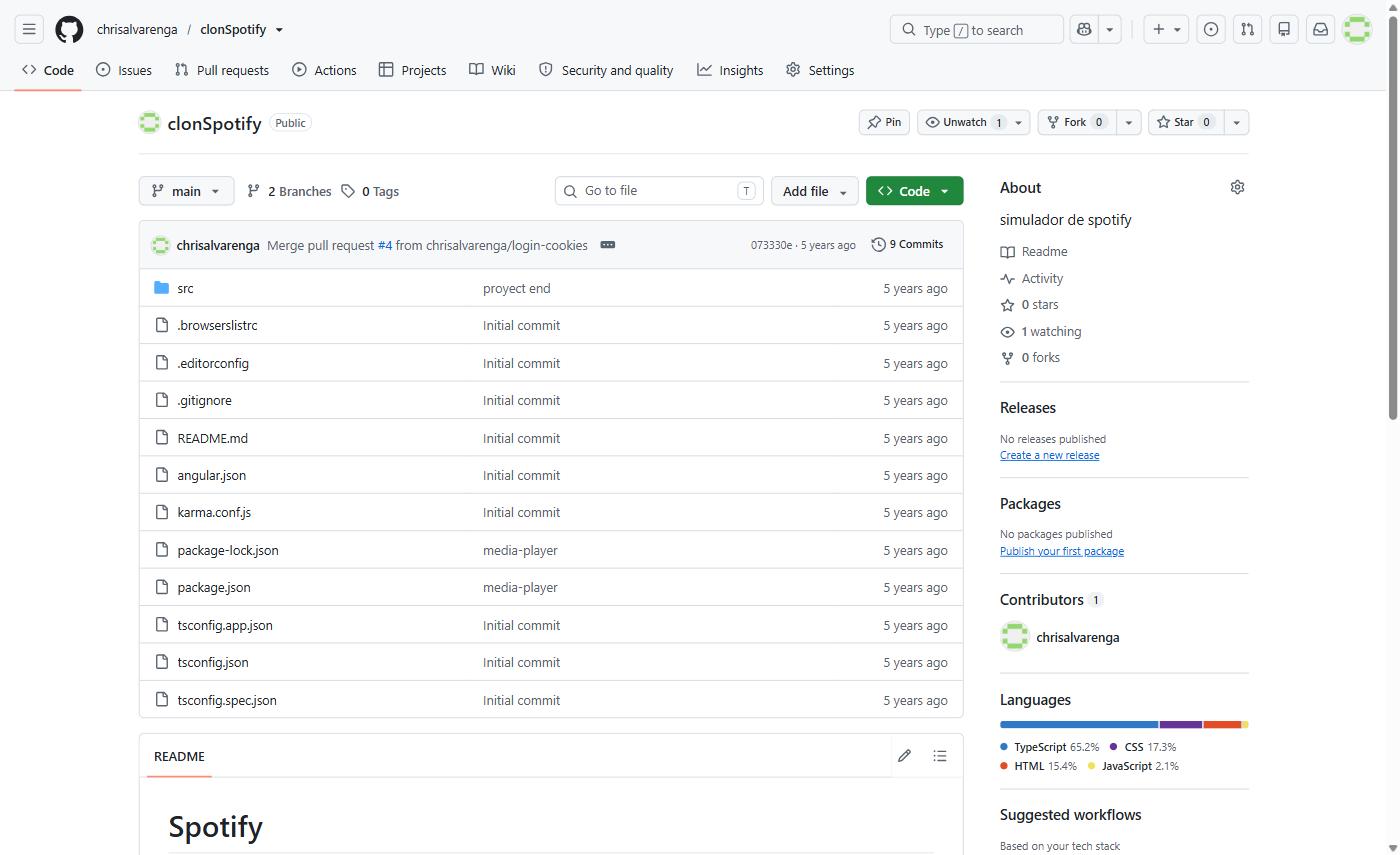Open user avatar menu in header
This screenshot has height=855, width=1400.
coord(1357,29)
